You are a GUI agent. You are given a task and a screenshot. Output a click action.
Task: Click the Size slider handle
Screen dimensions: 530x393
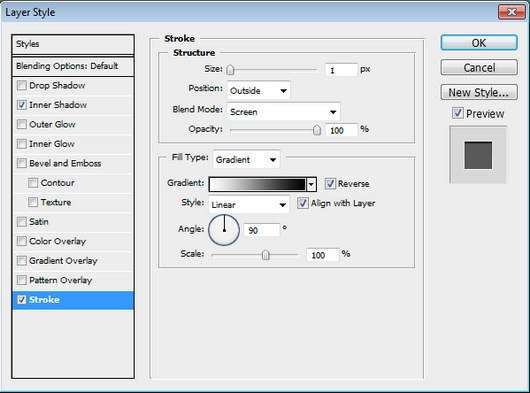[230, 70]
